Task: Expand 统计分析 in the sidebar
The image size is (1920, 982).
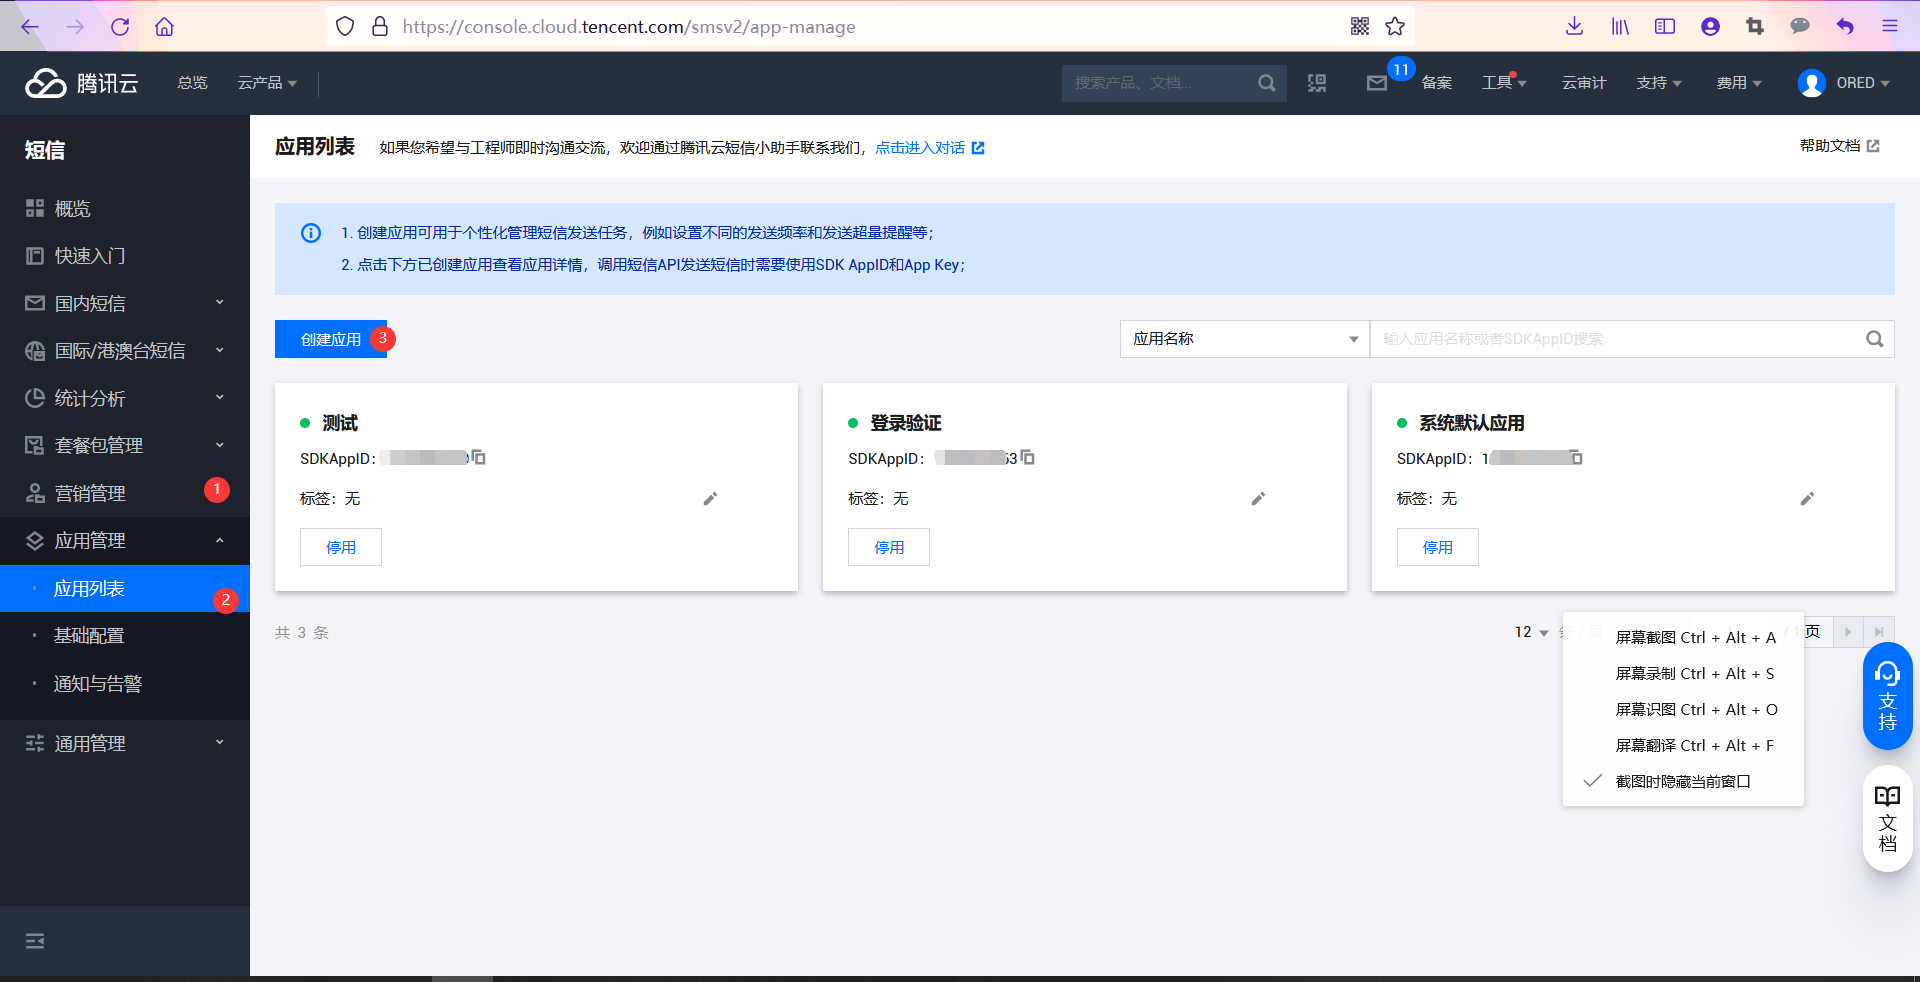Action: click(125, 398)
